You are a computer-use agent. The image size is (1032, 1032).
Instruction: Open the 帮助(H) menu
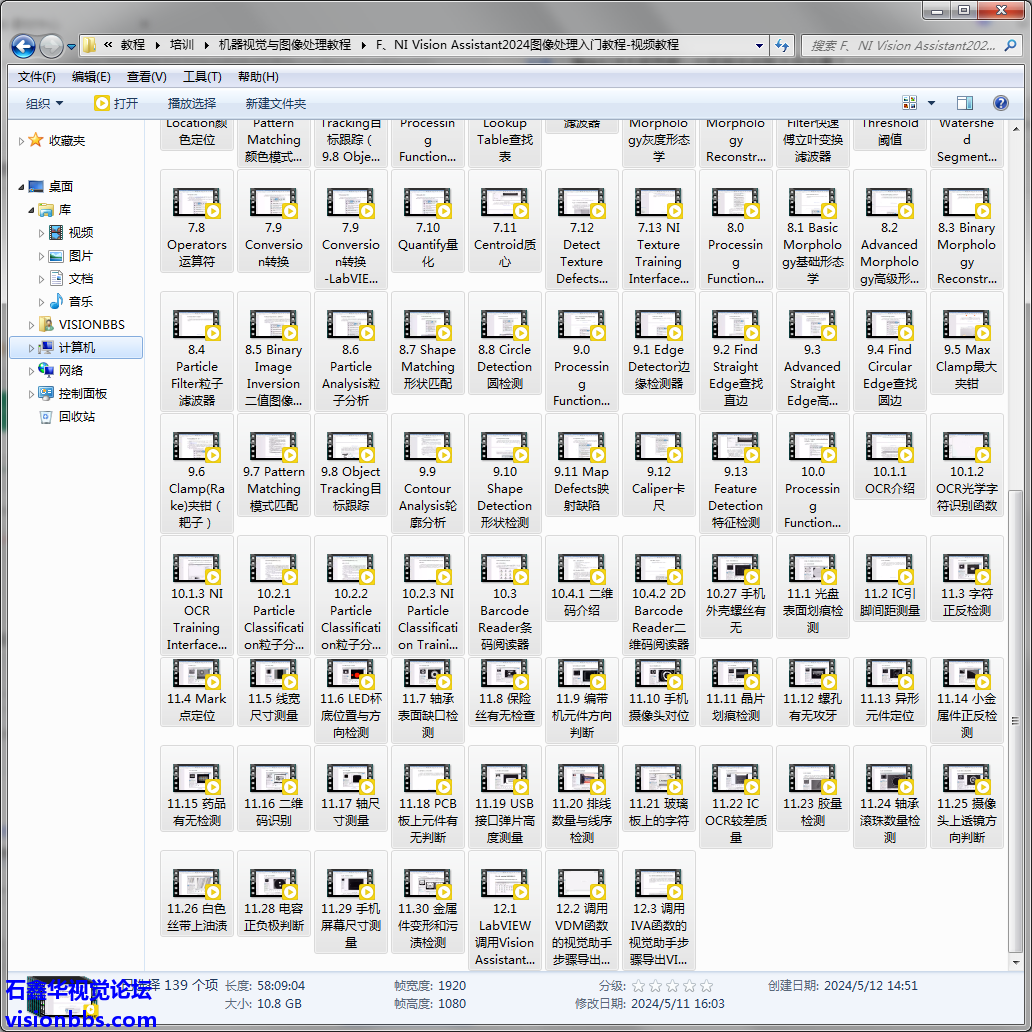258,77
